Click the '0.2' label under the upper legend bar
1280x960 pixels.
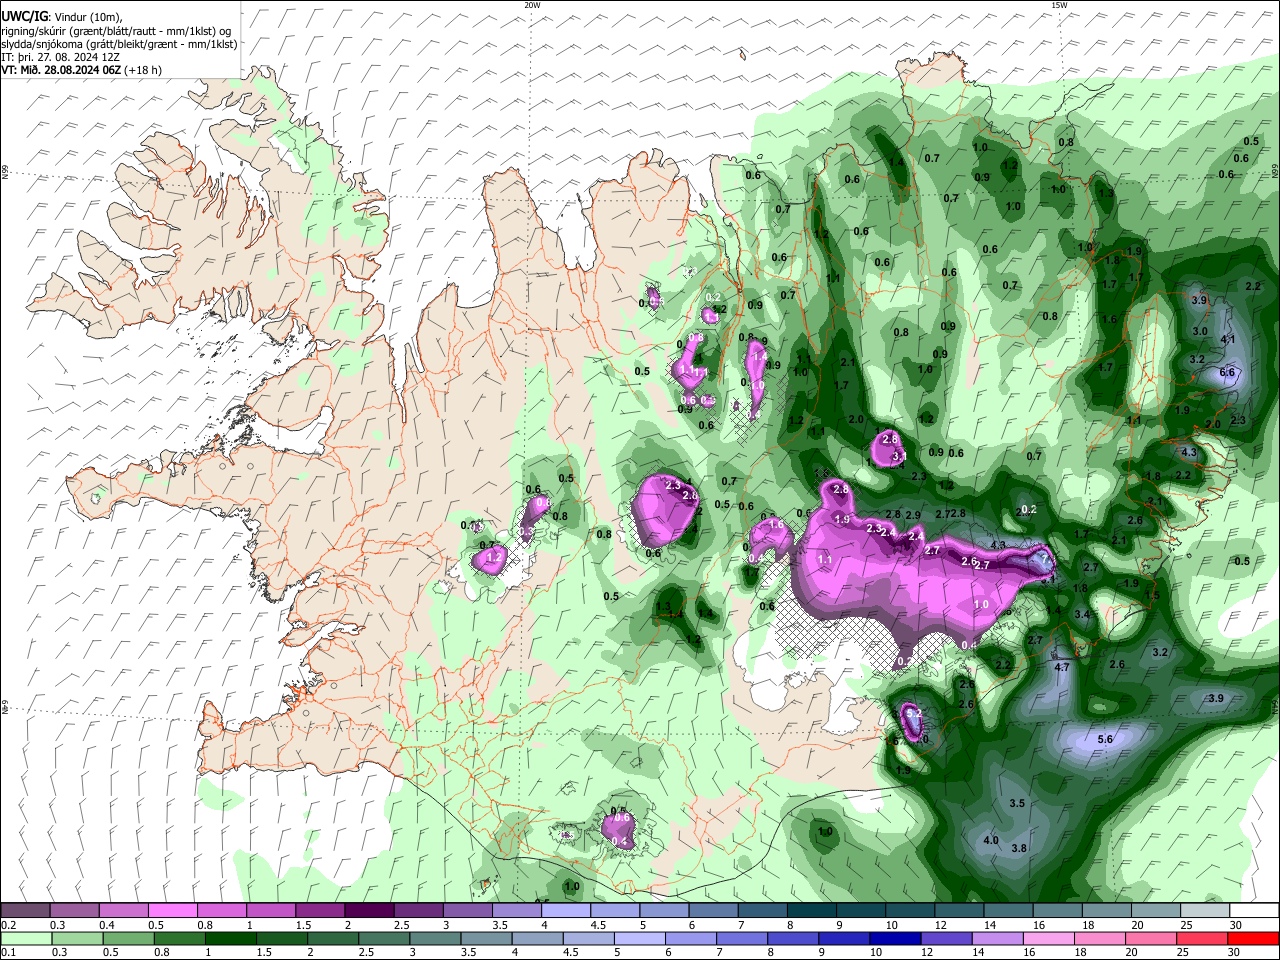tap(7, 925)
